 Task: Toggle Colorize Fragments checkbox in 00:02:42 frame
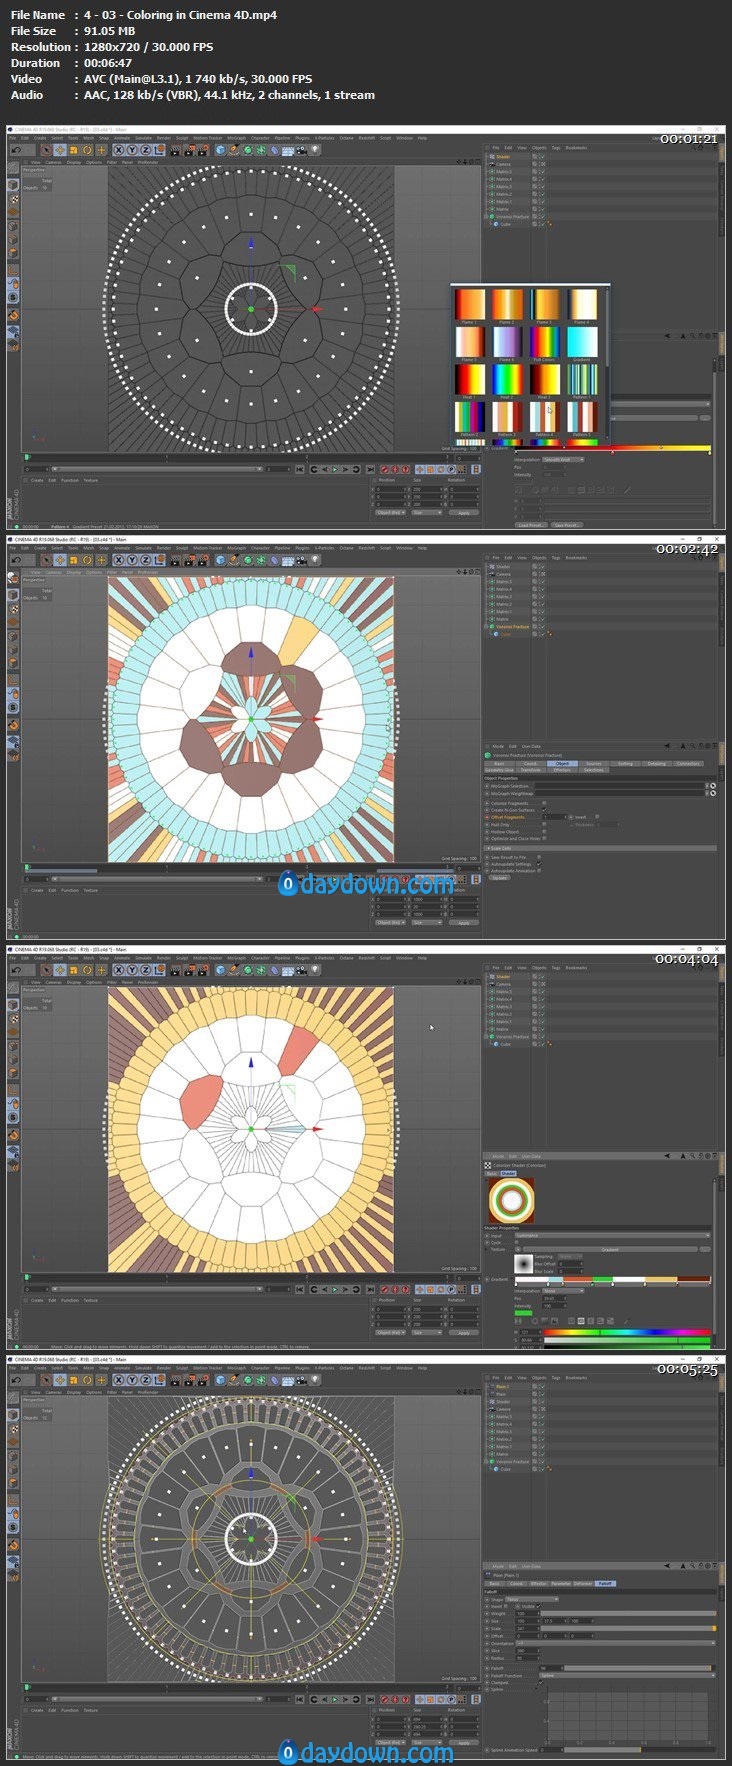[544, 803]
